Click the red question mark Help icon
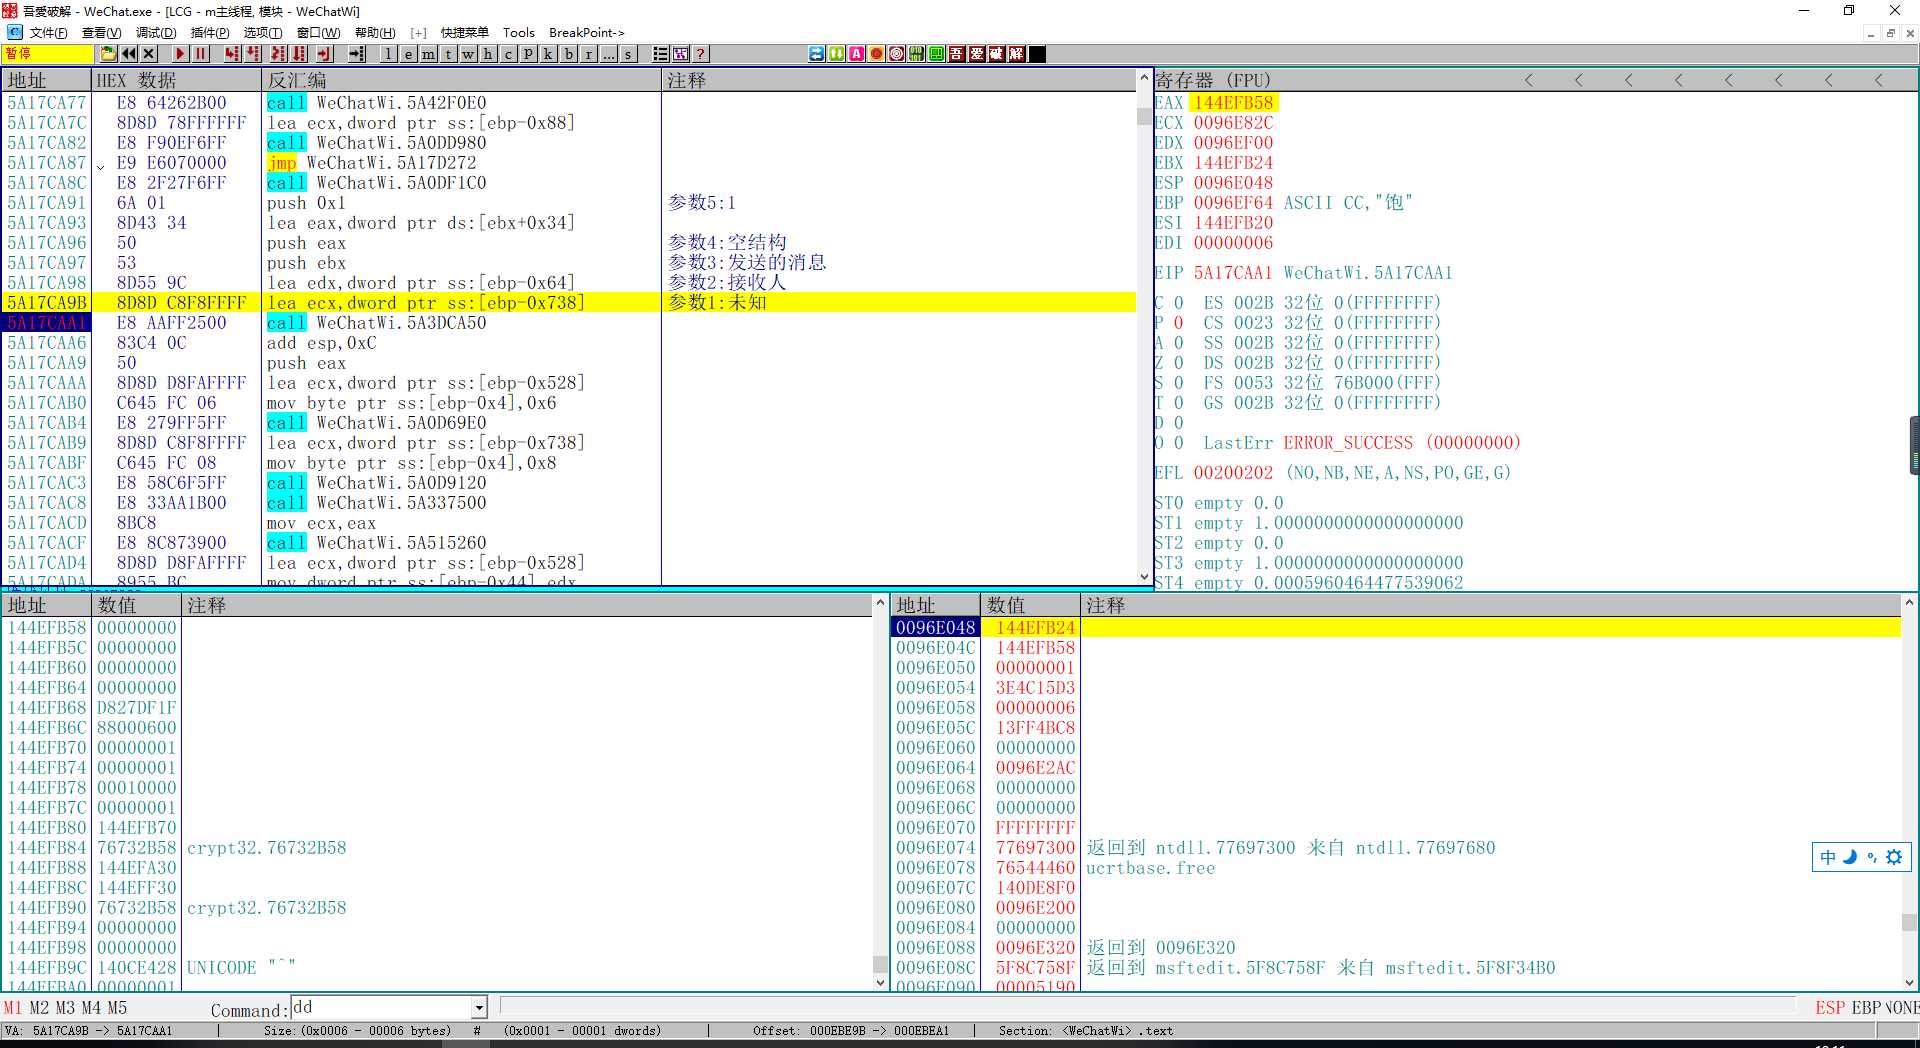Image resolution: width=1920 pixels, height=1048 pixels. [700, 54]
